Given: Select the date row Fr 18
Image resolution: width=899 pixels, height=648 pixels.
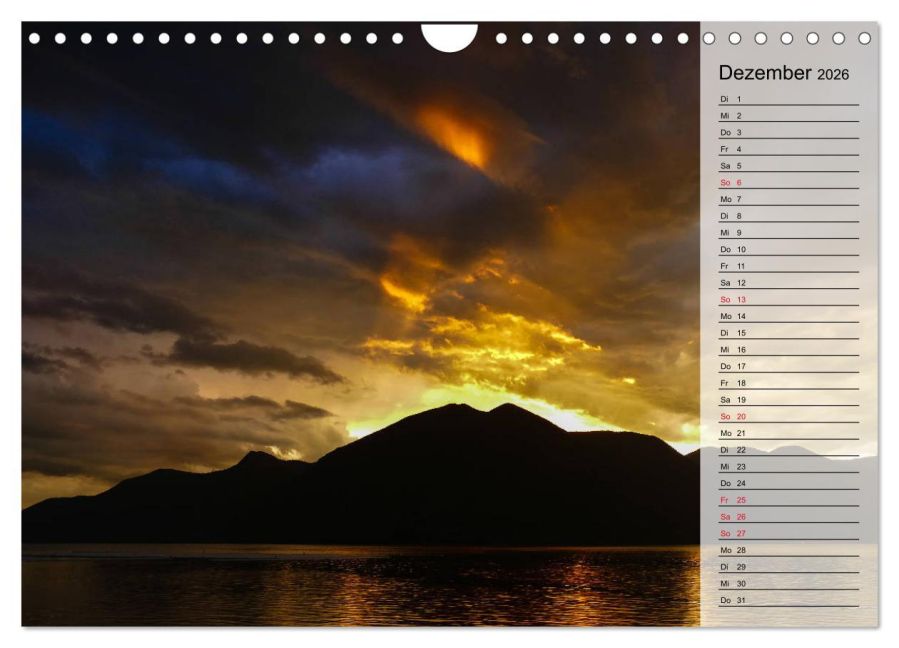Looking at the screenshot, I should pyautogui.click(x=789, y=383).
